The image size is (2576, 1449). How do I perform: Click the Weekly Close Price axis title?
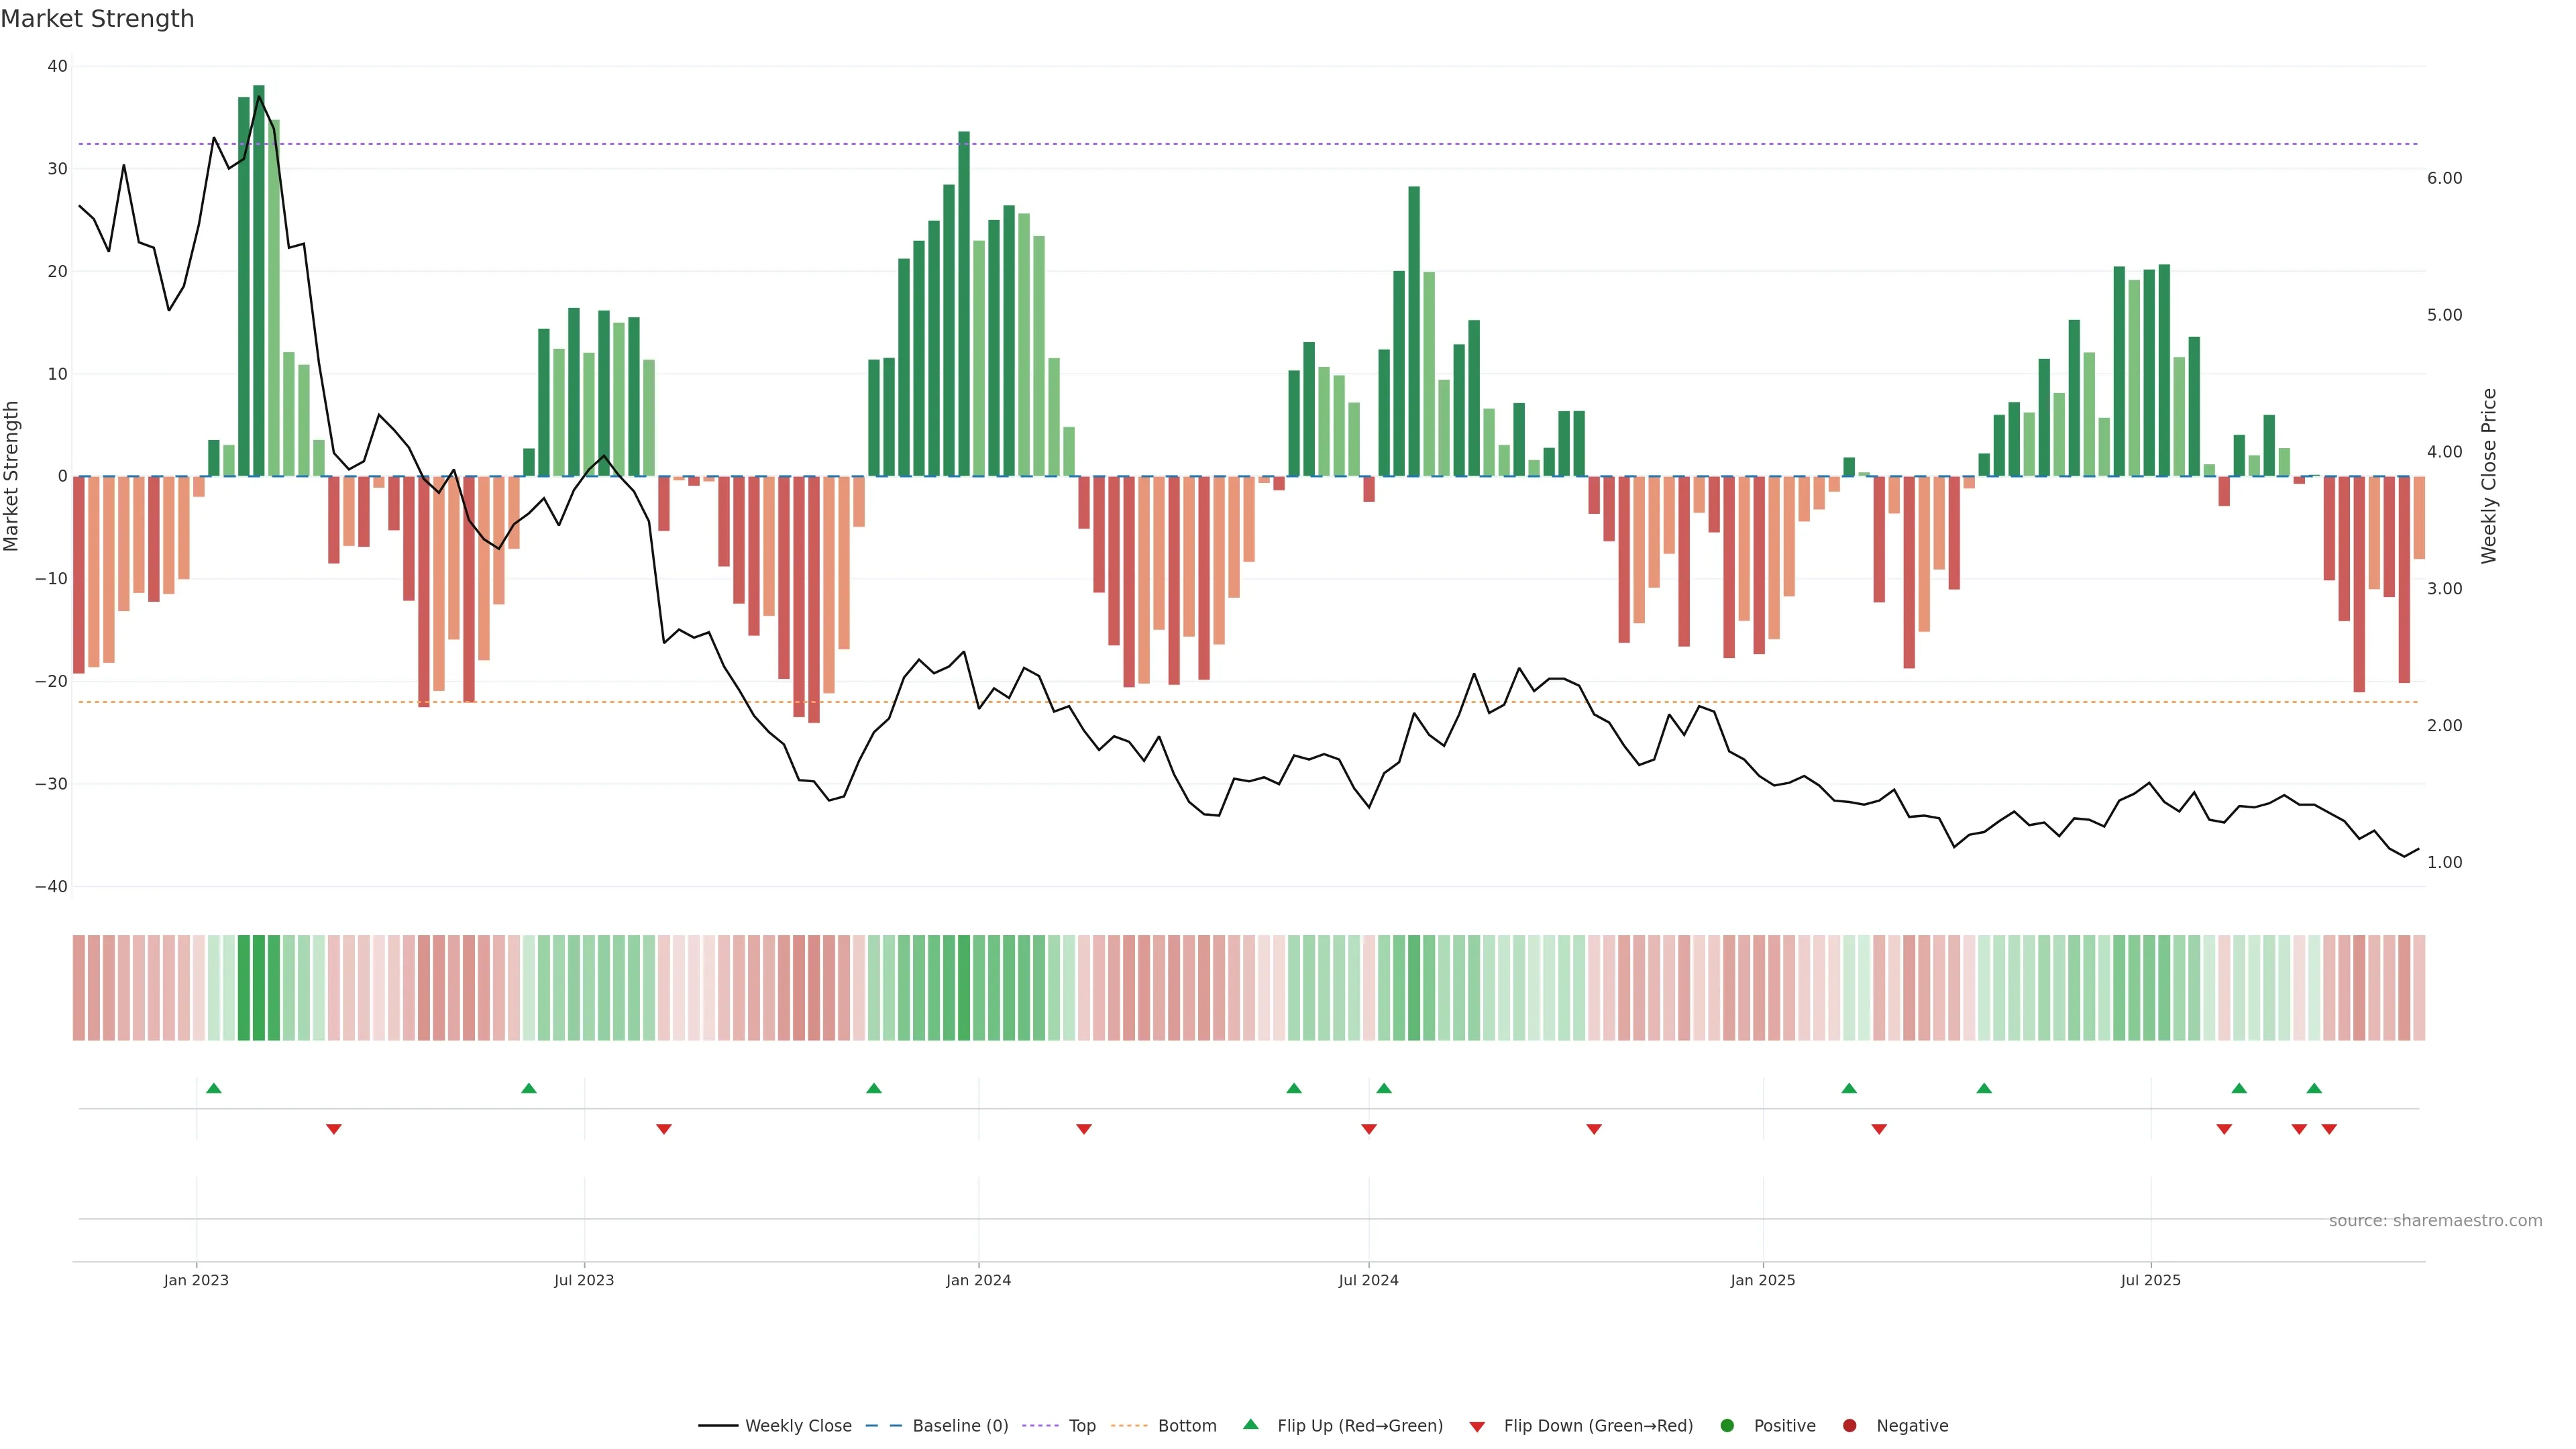[2489, 476]
